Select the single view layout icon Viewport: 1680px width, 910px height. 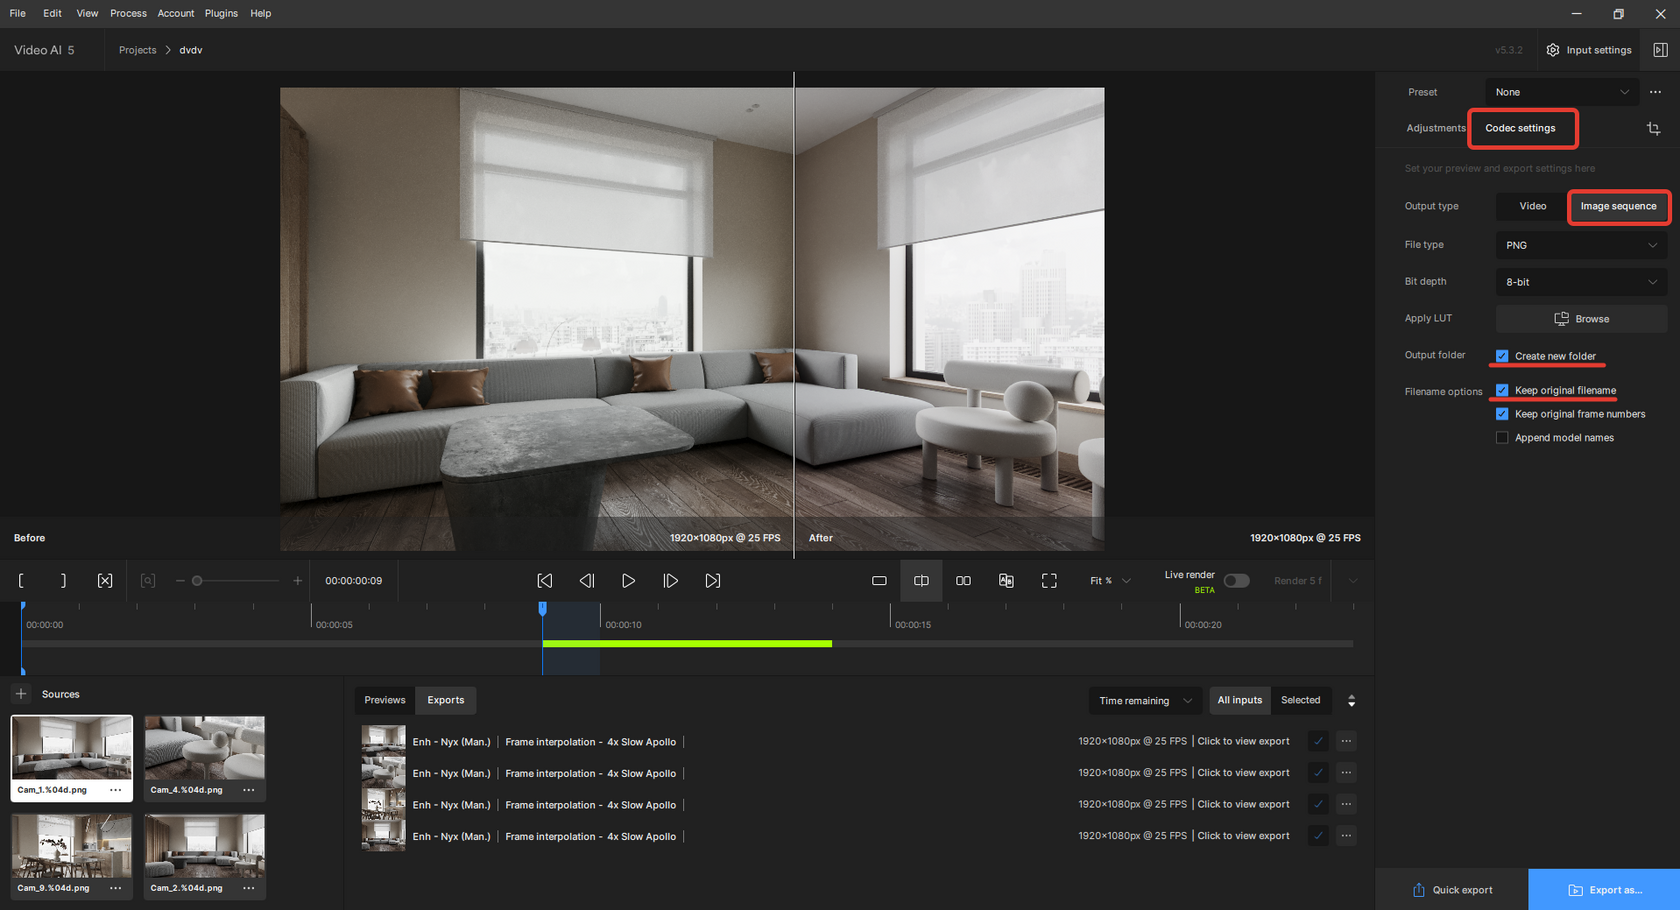pyautogui.click(x=879, y=581)
